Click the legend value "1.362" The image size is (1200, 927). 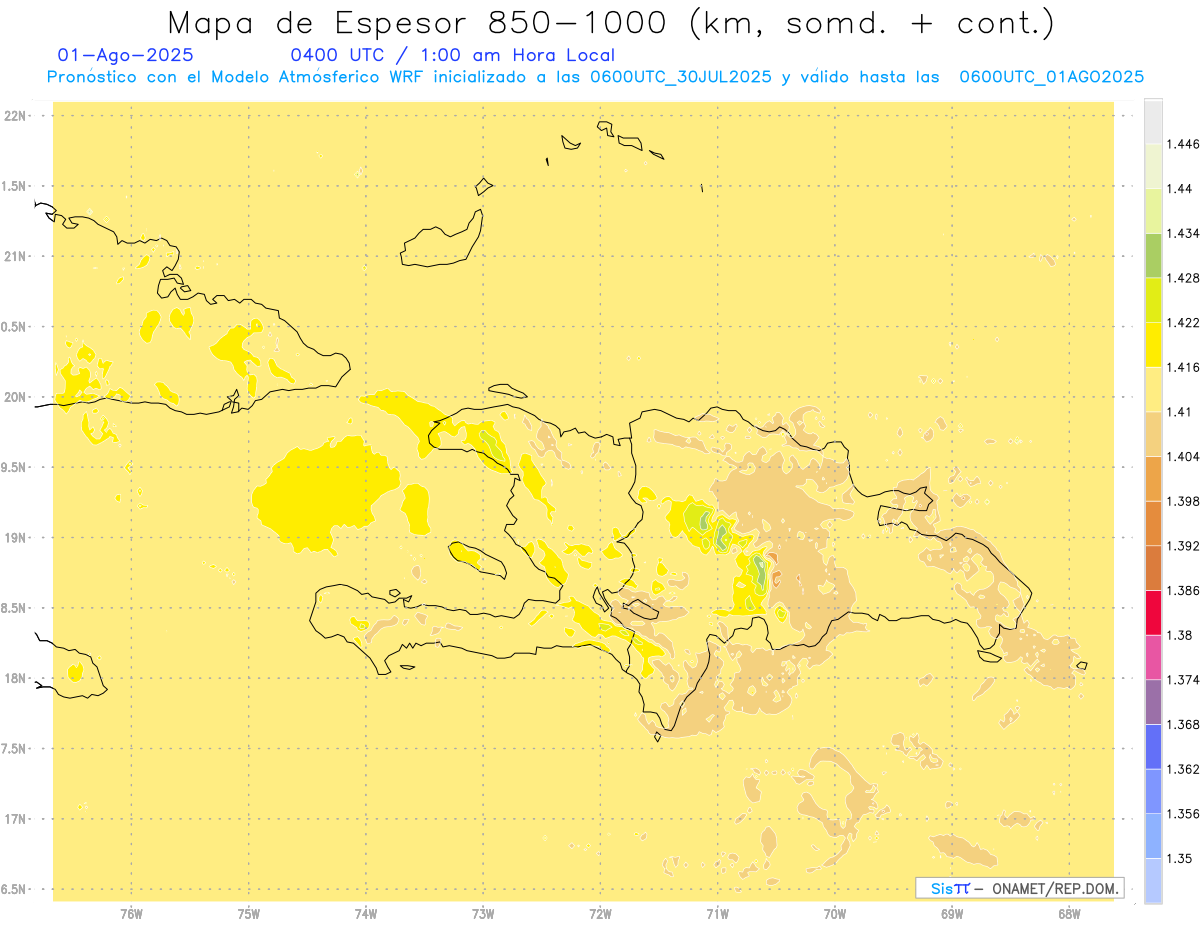click(1182, 769)
